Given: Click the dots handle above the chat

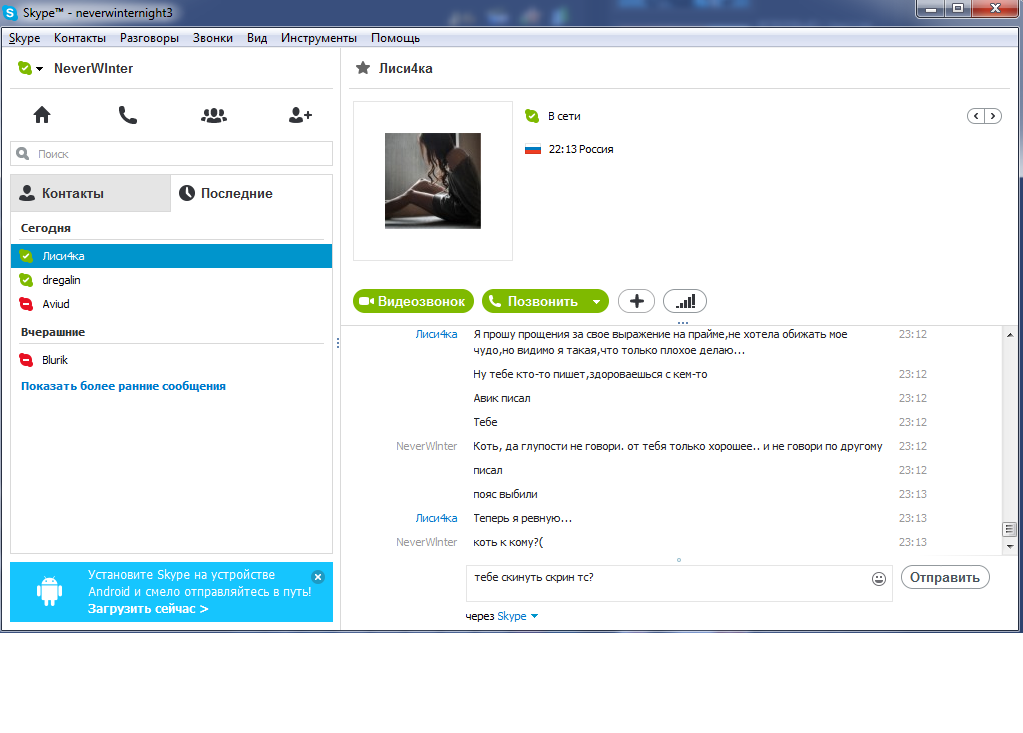Looking at the screenshot, I should [682, 323].
